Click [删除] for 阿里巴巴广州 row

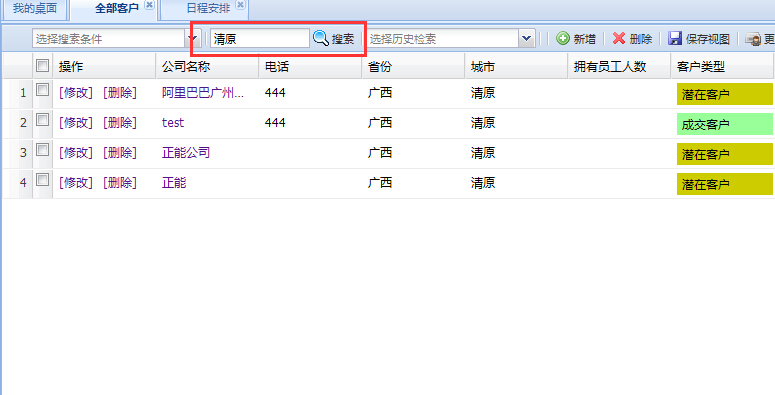click(120, 93)
